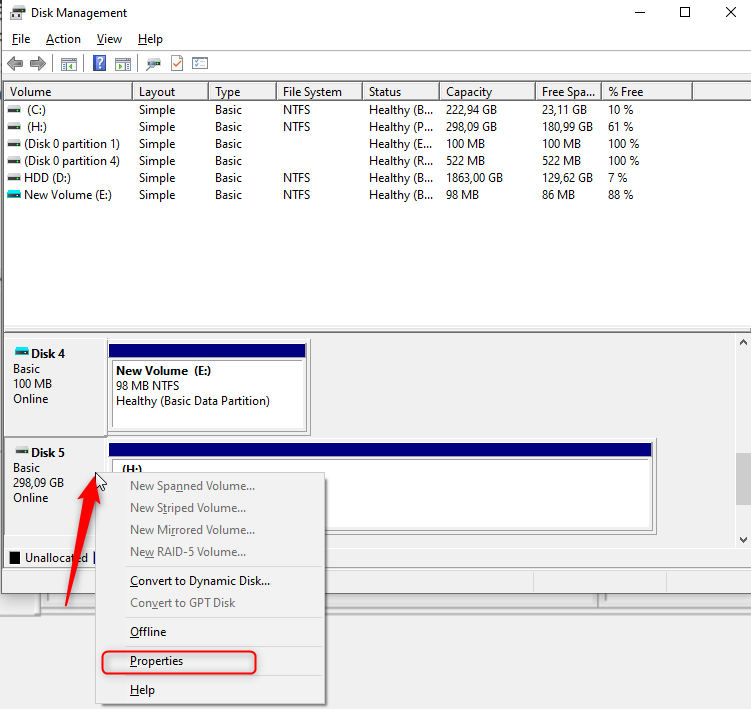
Task: Sort by the % Free column header
Action: [x=647, y=91]
